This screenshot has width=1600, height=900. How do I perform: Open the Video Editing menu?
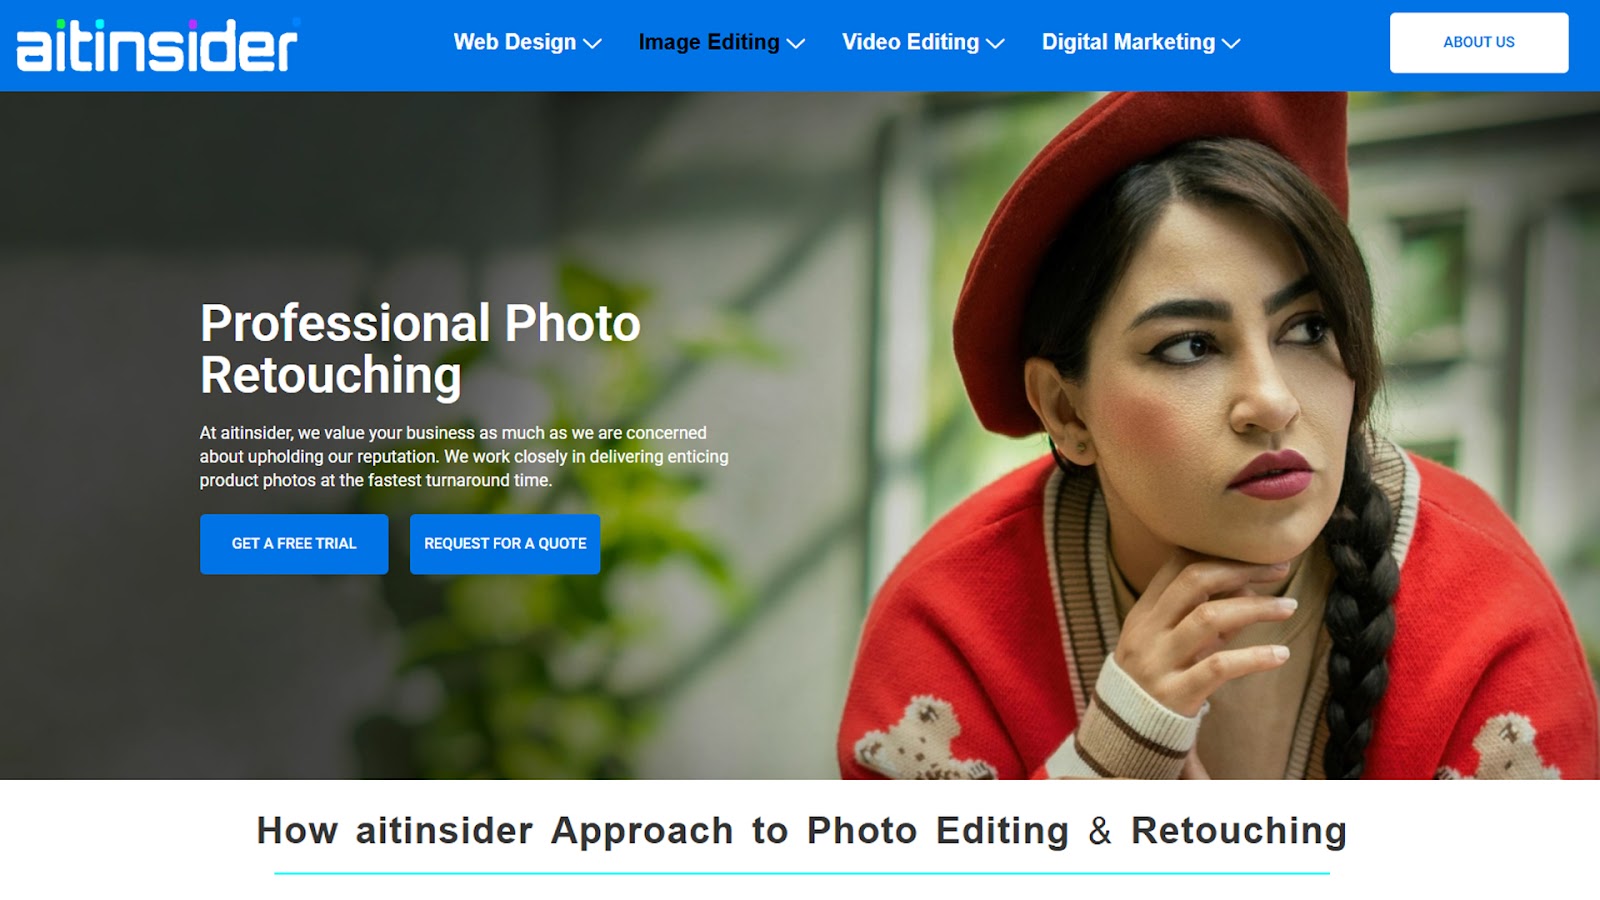click(x=910, y=42)
